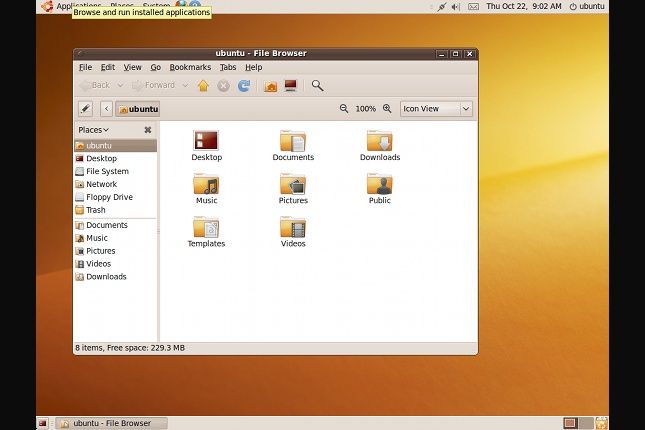645x430 pixels.
Task: Click the Back navigation button
Action: pos(95,85)
